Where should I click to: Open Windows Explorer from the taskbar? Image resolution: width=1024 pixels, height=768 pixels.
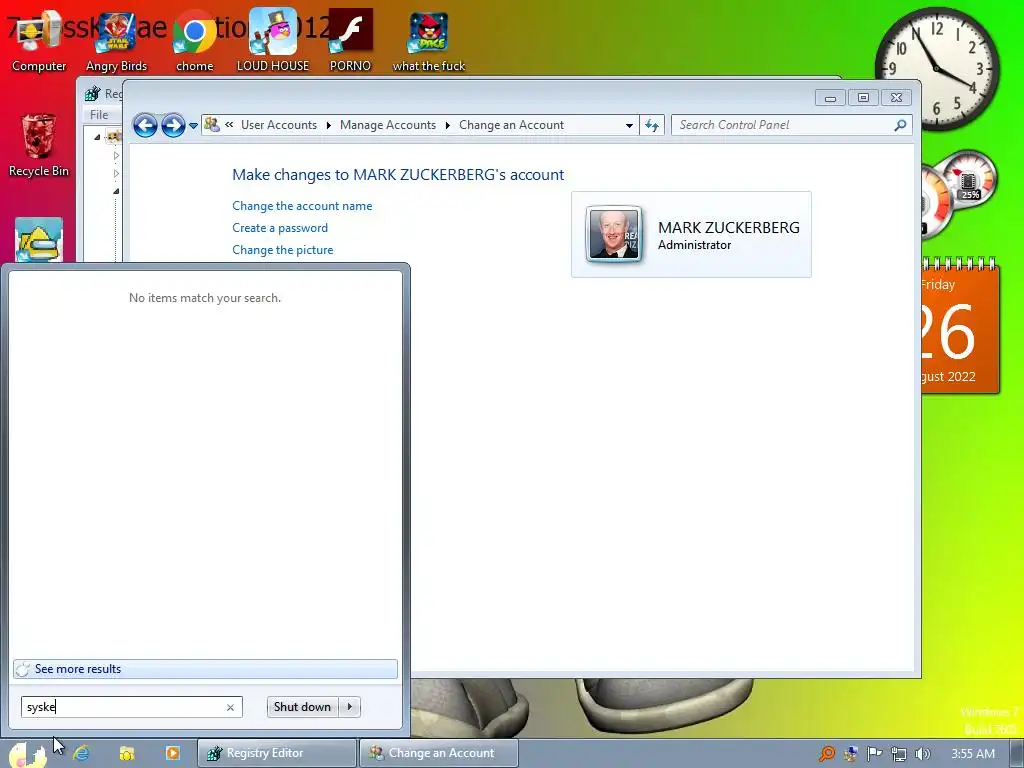point(127,753)
